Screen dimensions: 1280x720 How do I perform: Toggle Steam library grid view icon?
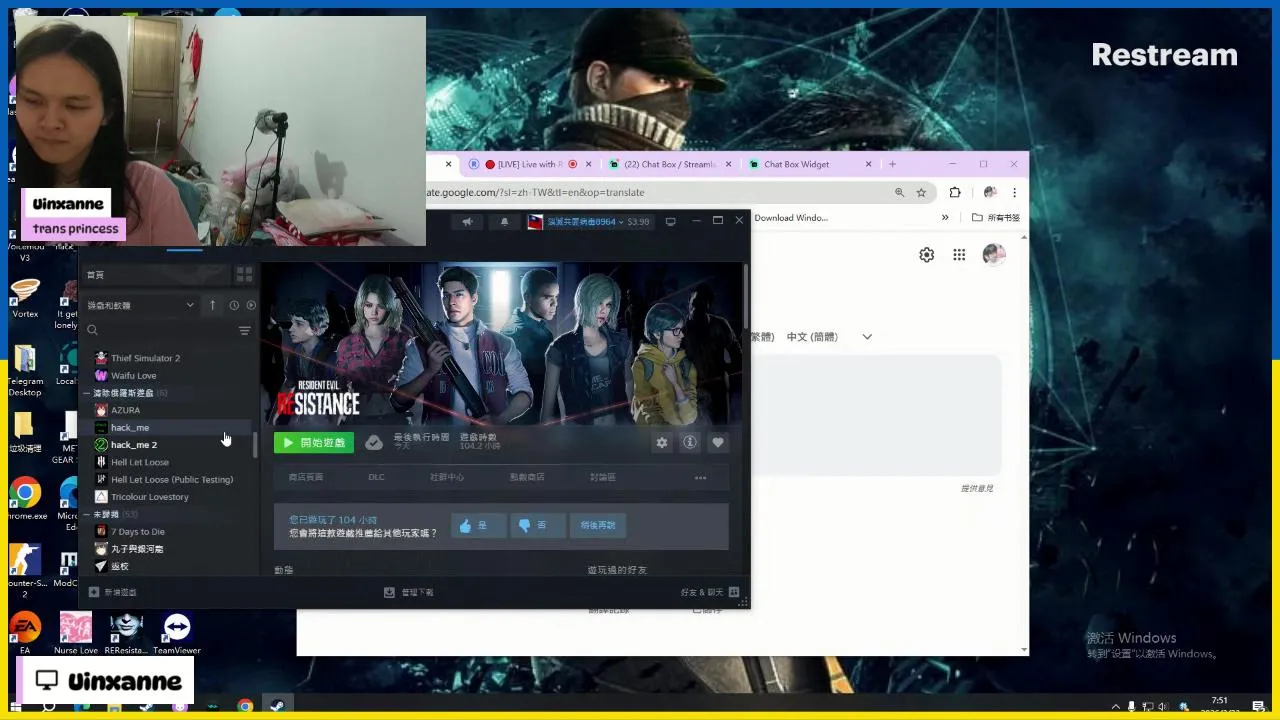pos(244,274)
